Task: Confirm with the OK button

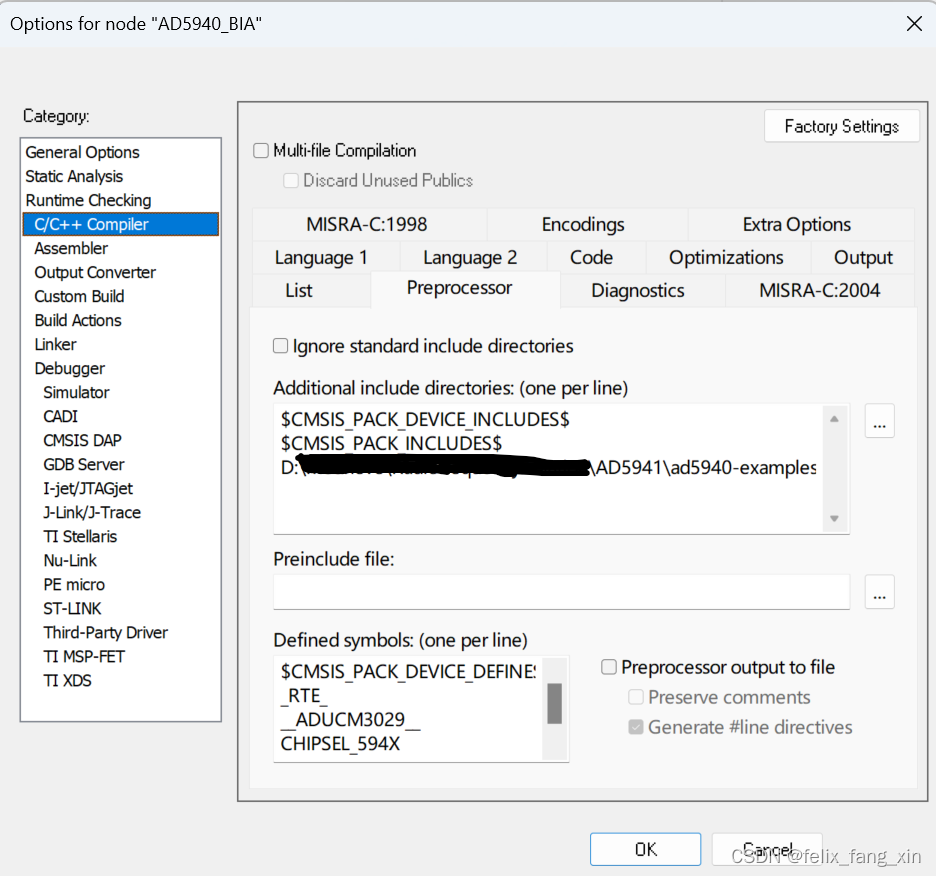Action: tap(645, 849)
